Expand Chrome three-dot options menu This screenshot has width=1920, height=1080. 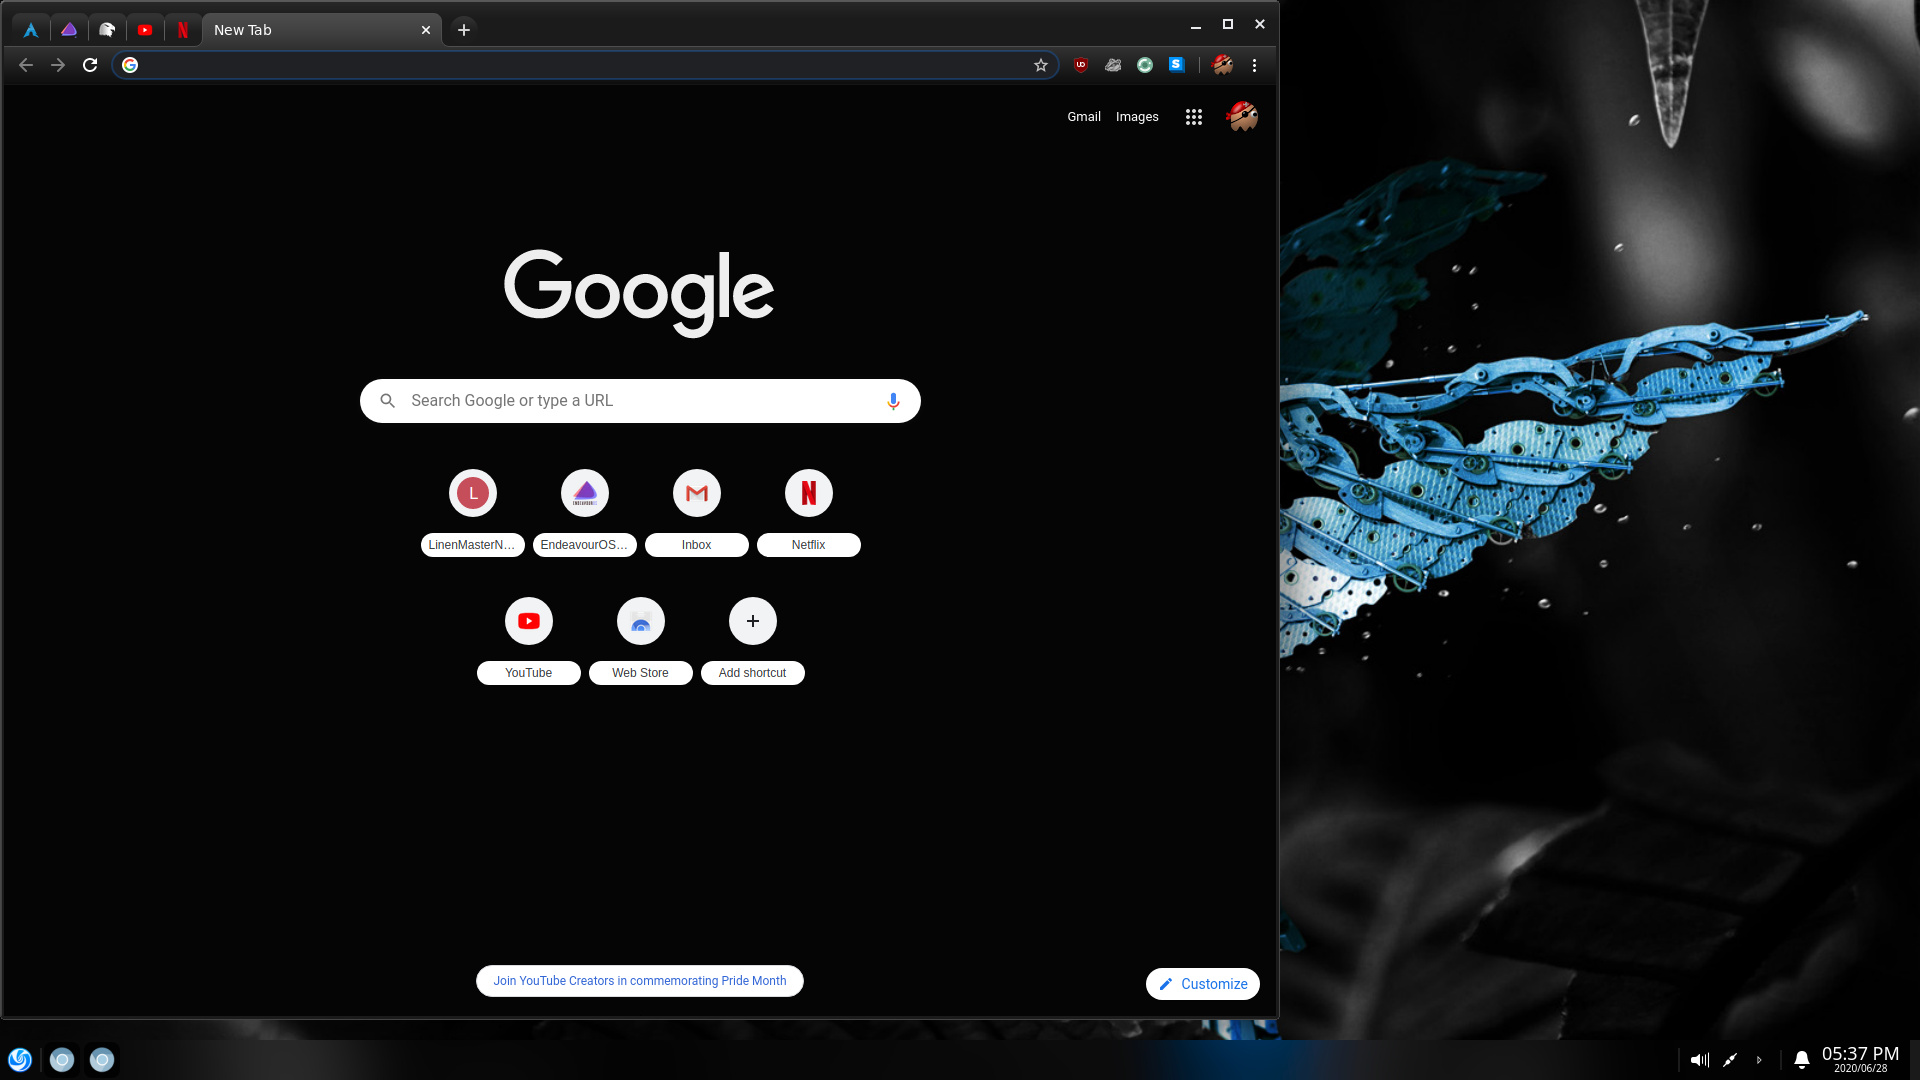(1254, 65)
